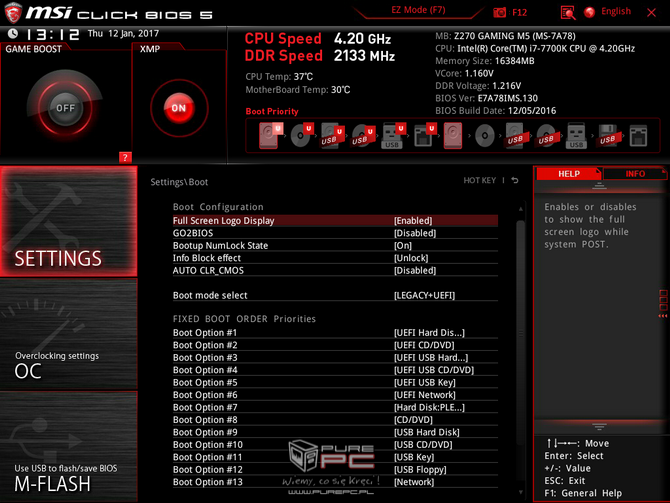Open the M-FLASH section
The width and height of the screenshot is (670, 503).
[x=68, y=447]
